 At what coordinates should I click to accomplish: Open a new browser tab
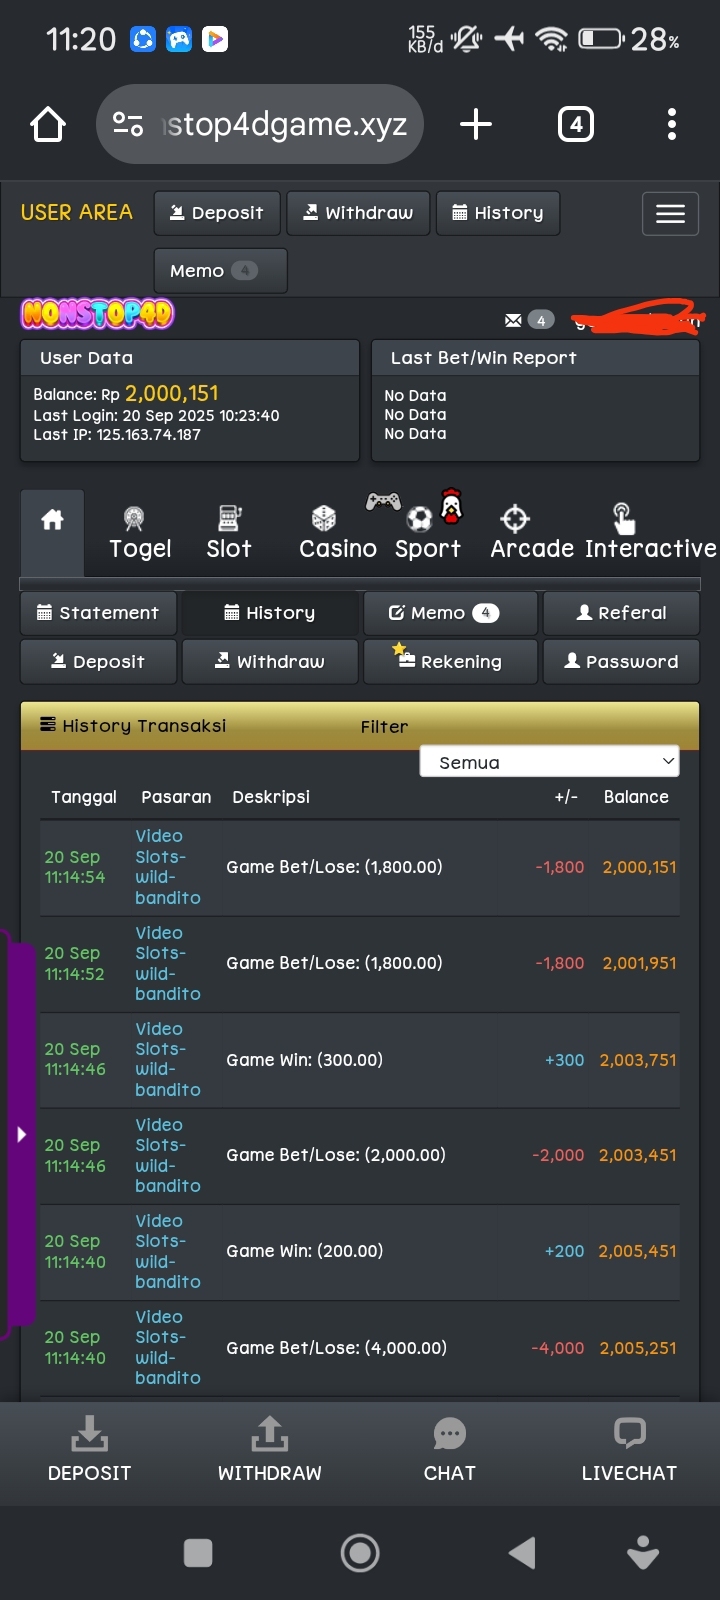tap(475, 124)
